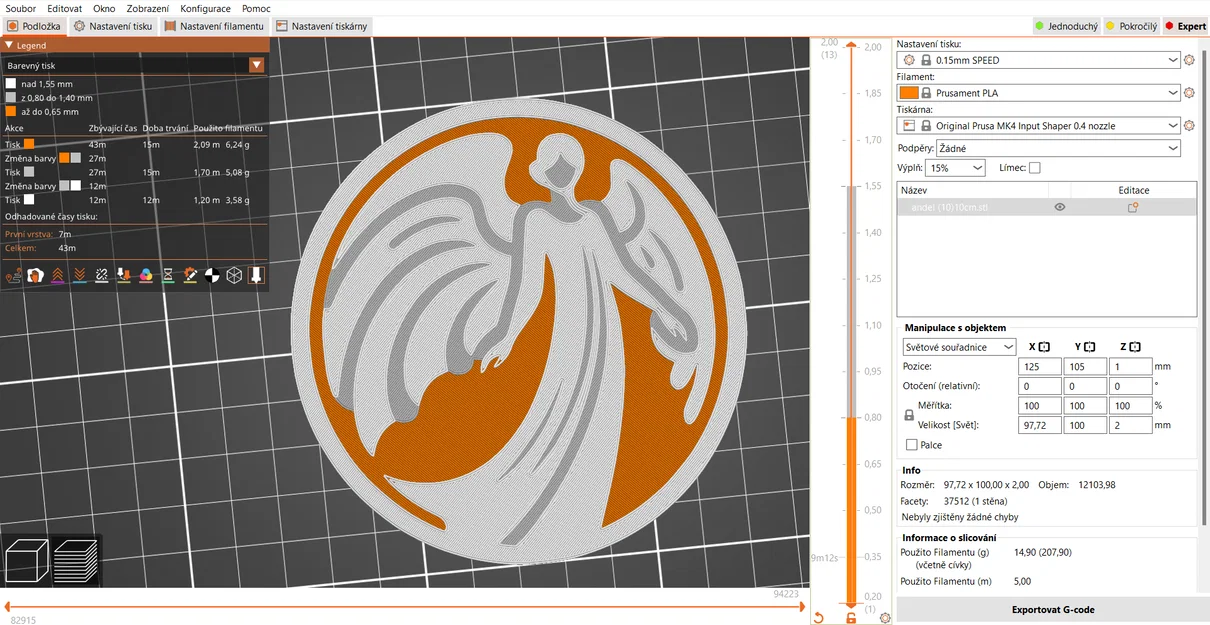
Task: Enable the Límec checkbox
Action: point(1035,168)
